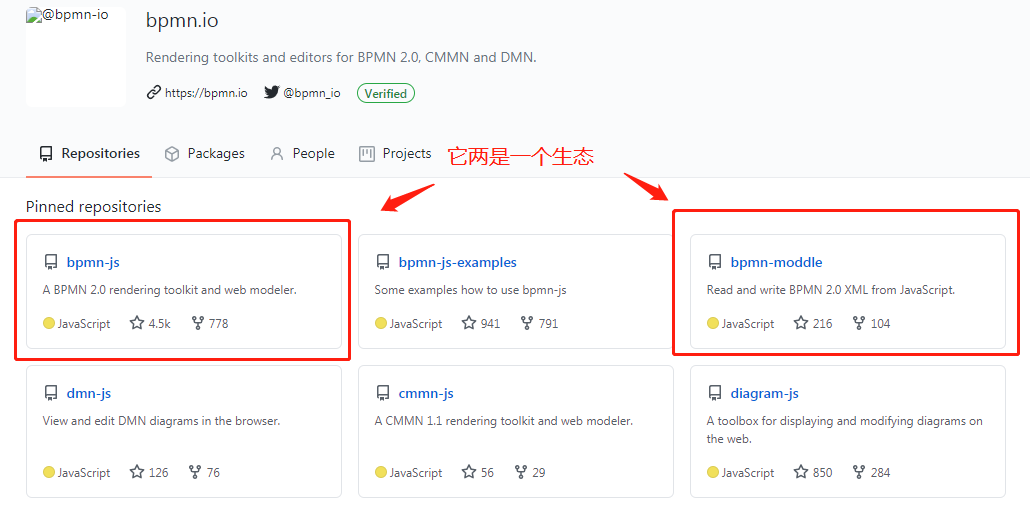The image size is (1030, 523).
Task: Switch to the Packages tab
Action: pyautogui.click(x=204, y=154)
